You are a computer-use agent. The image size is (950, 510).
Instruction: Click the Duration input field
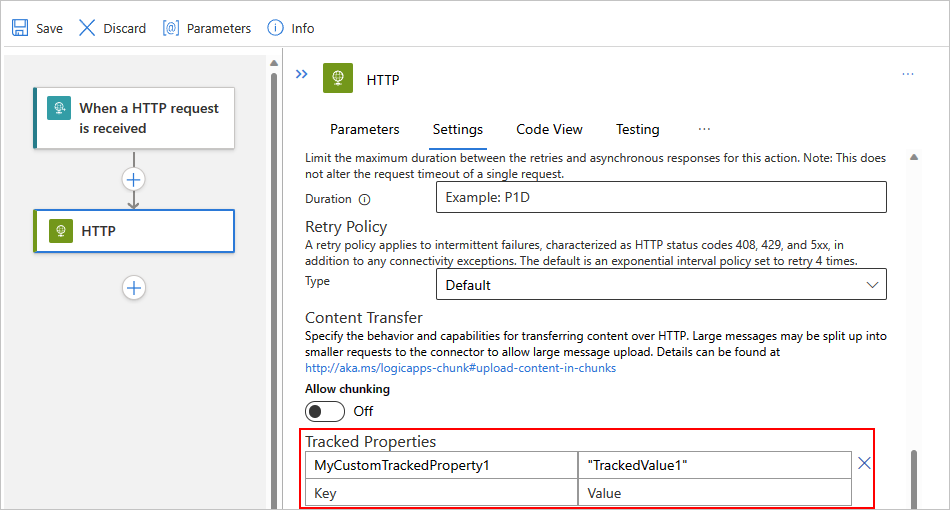(661, 197)
